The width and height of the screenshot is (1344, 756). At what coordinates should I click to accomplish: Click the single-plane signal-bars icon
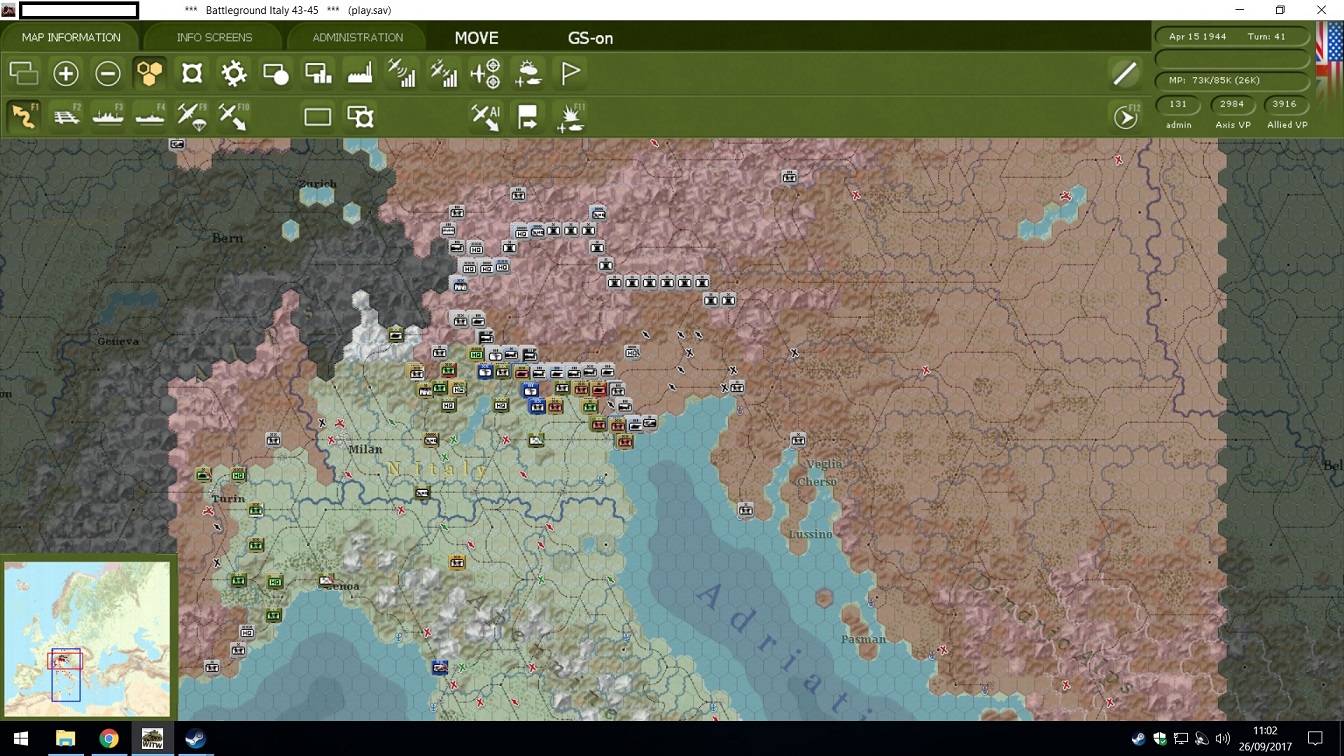click(402, 73)
